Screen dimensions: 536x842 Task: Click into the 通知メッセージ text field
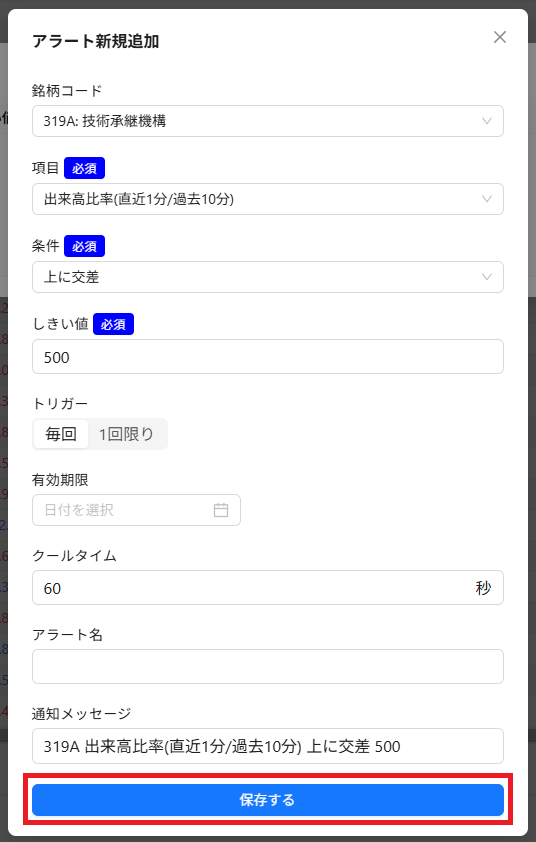267,746
